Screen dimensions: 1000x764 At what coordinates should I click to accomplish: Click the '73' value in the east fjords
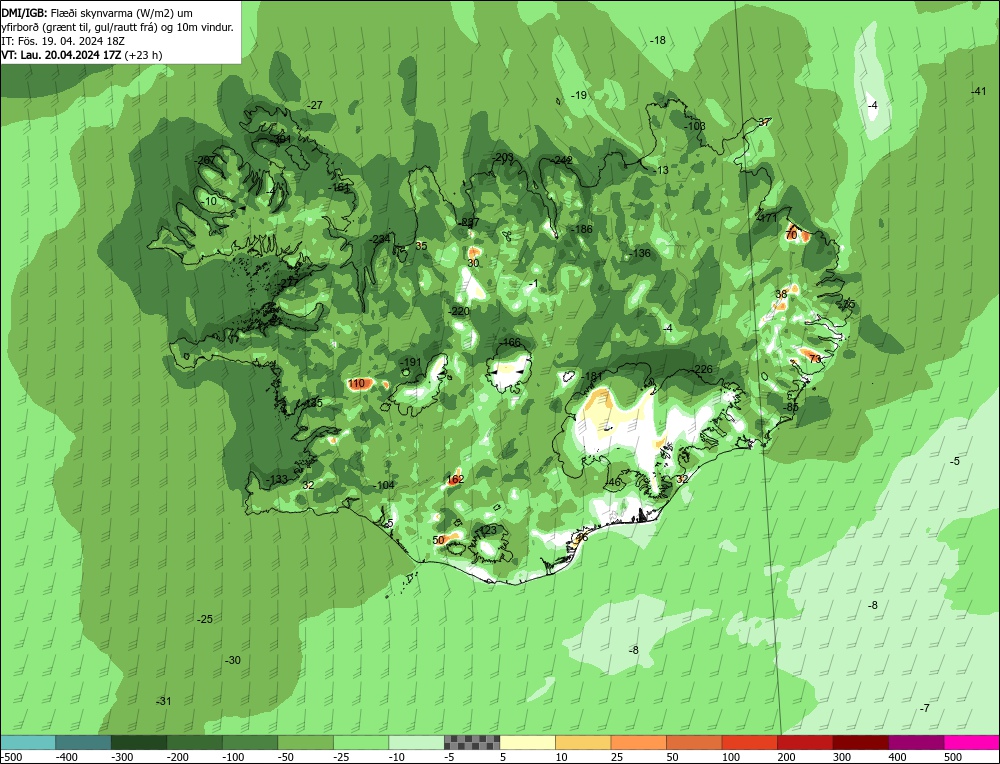point(815,359)
